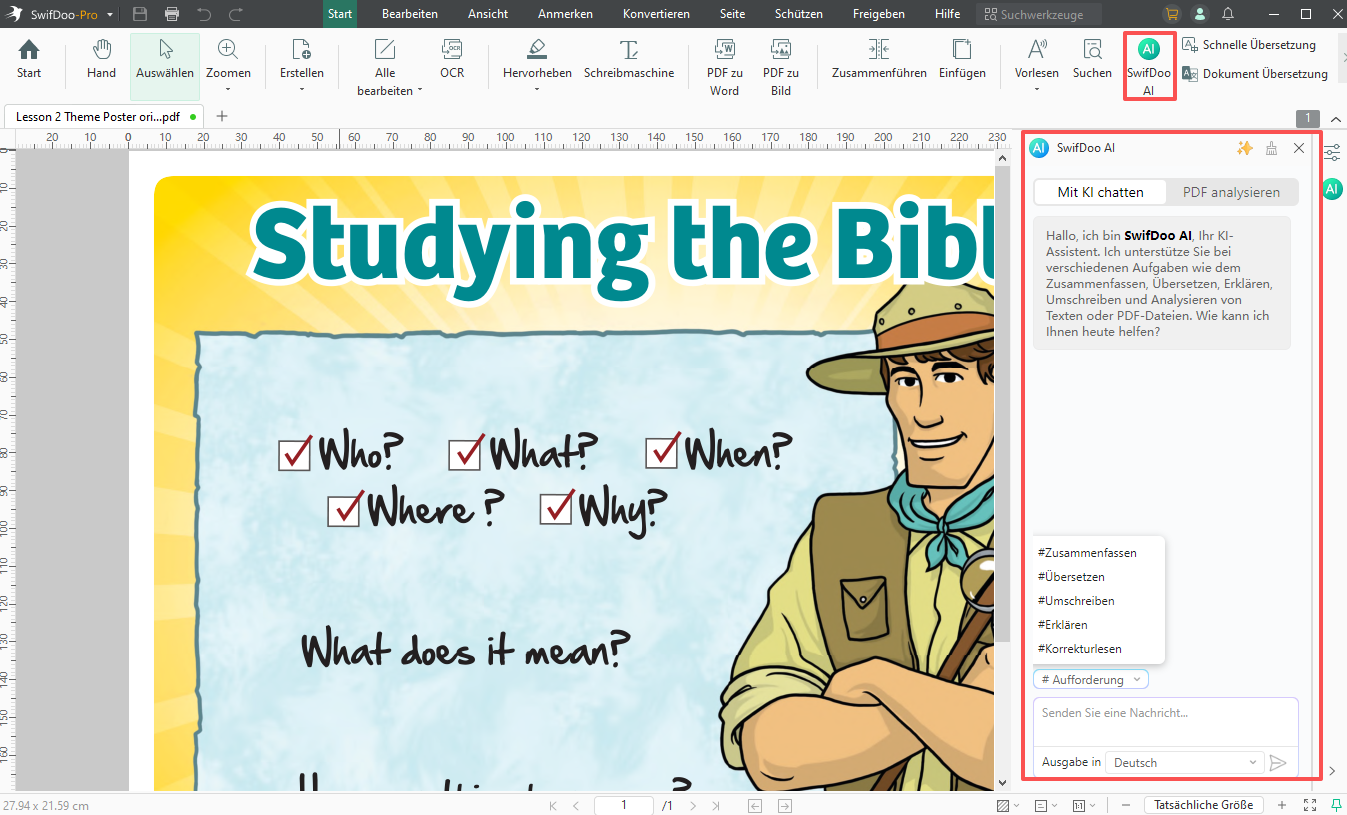Click the Senden Sie eine Nachricht field
Image resolution: width=1347 pixels, height=815 pixels.
pos(1165,720)
